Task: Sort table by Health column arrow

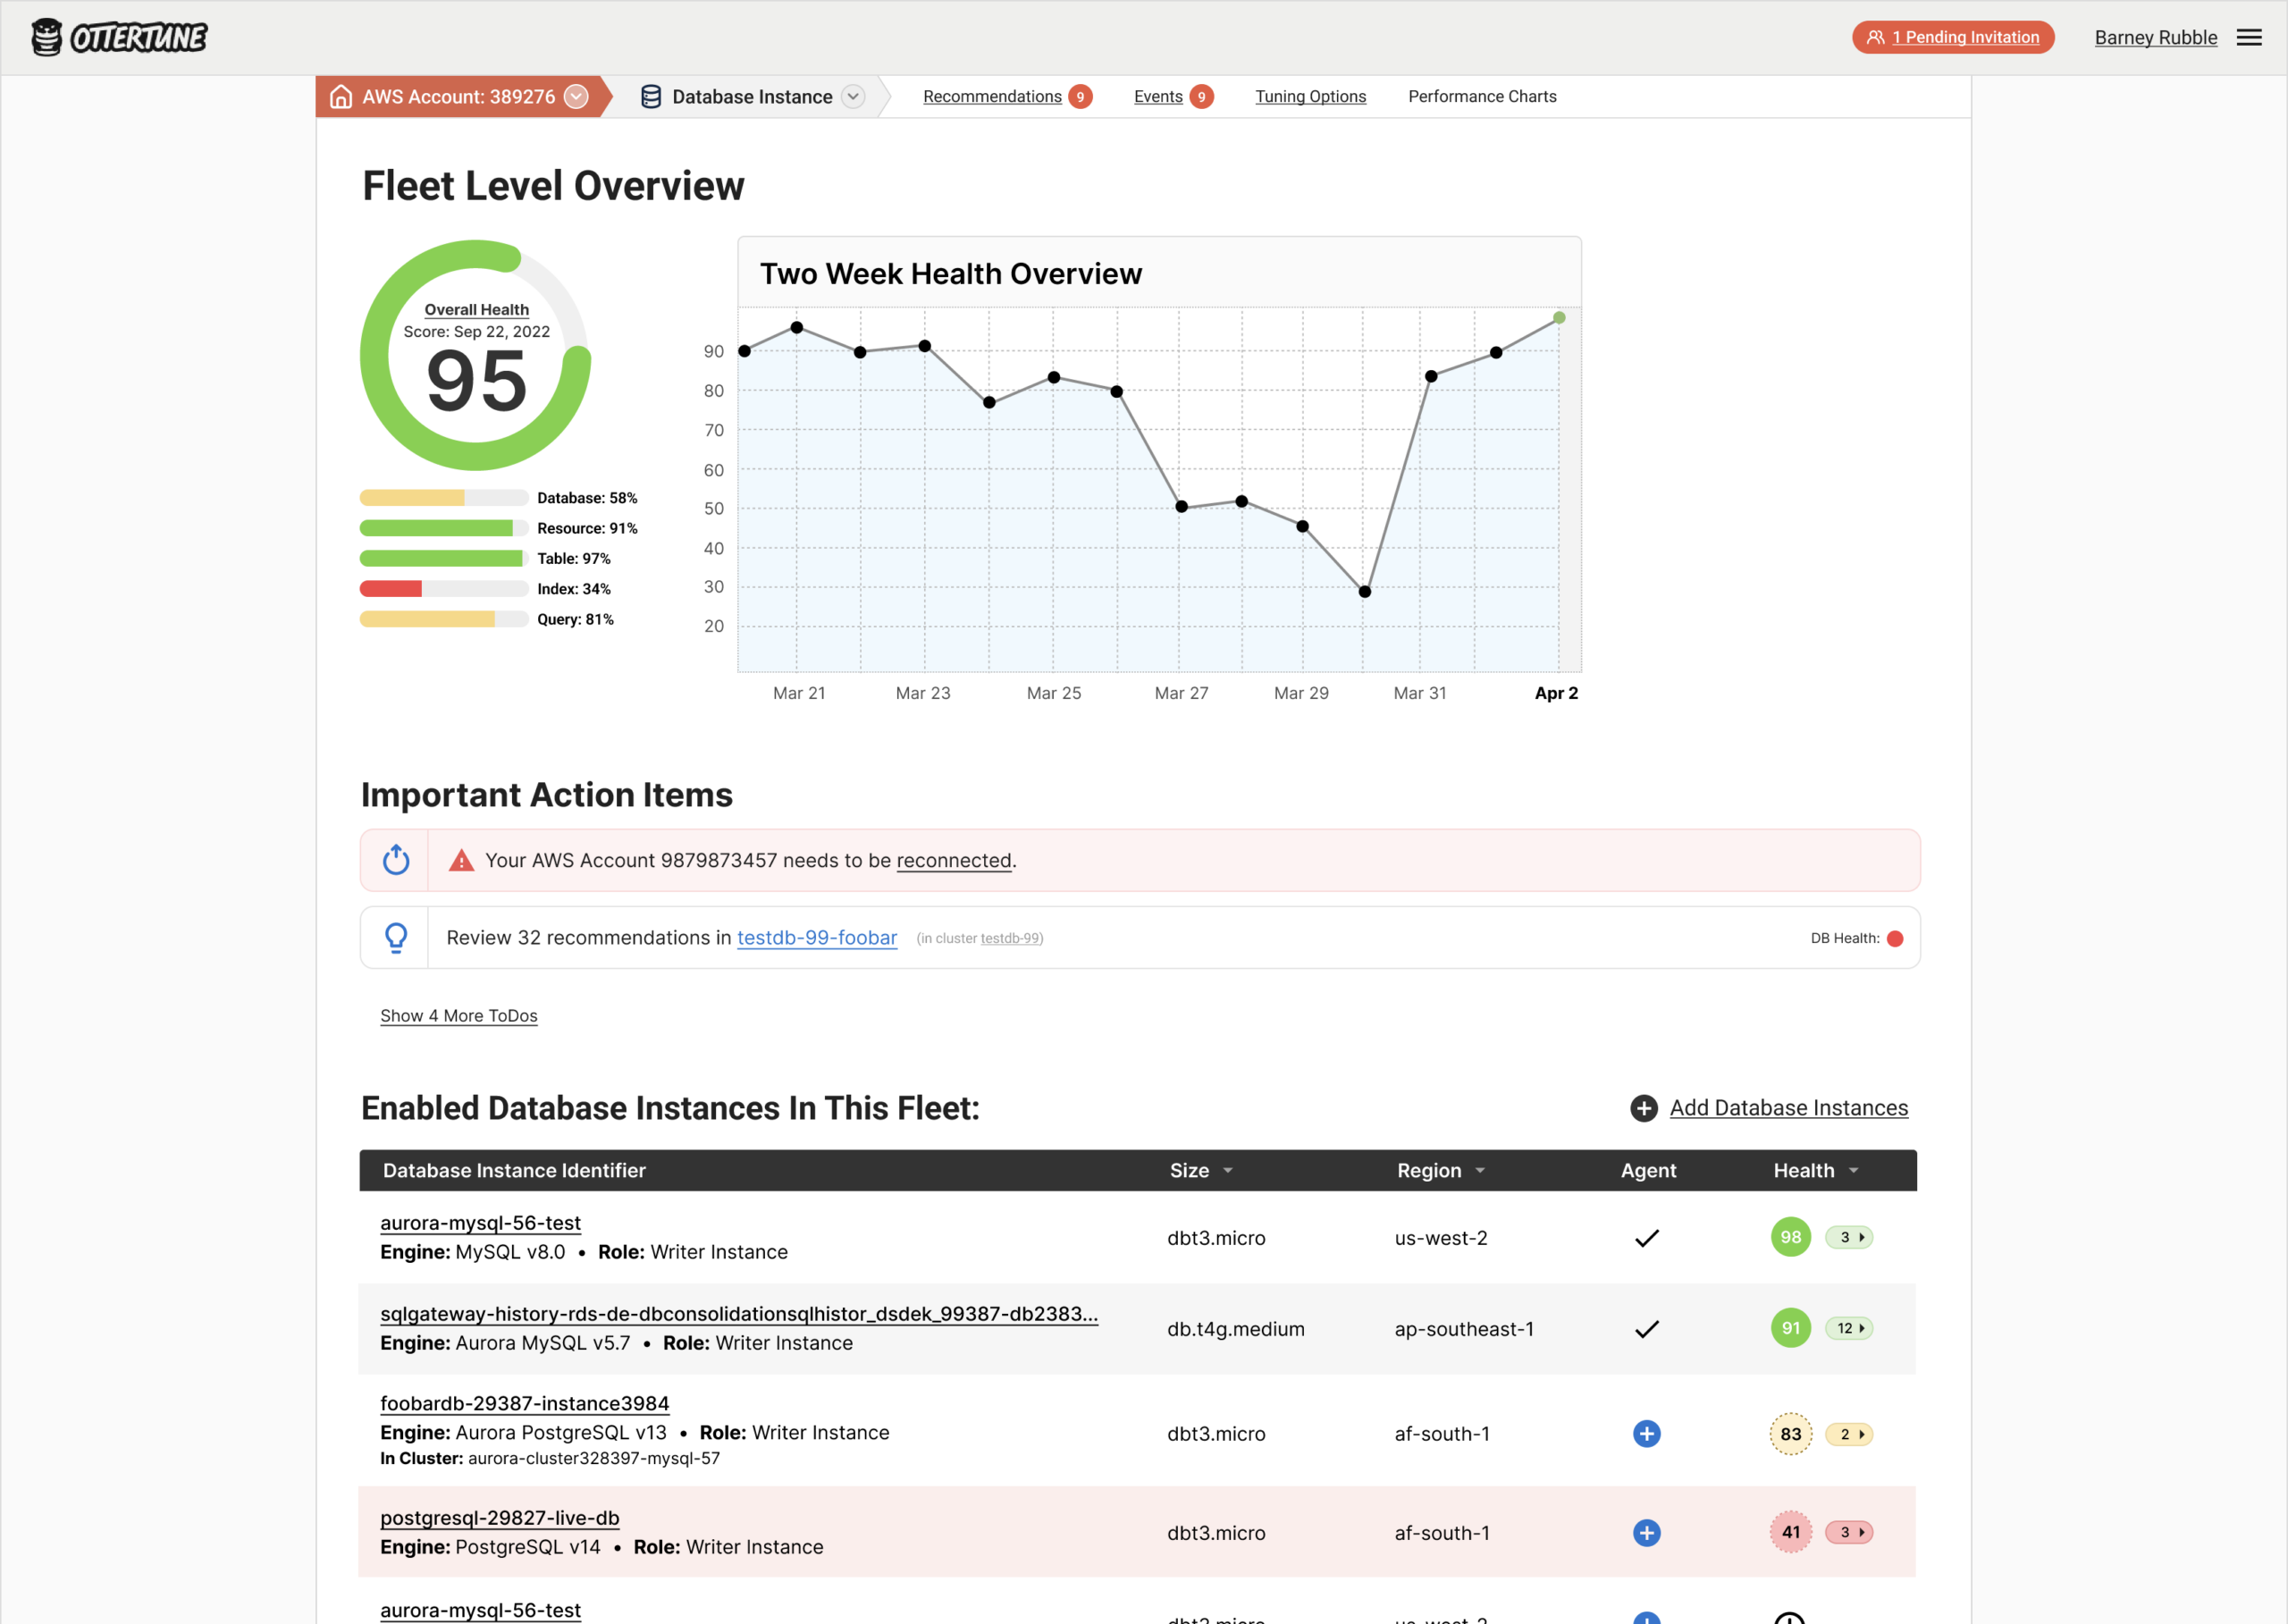Action: coord(1853,1170)
